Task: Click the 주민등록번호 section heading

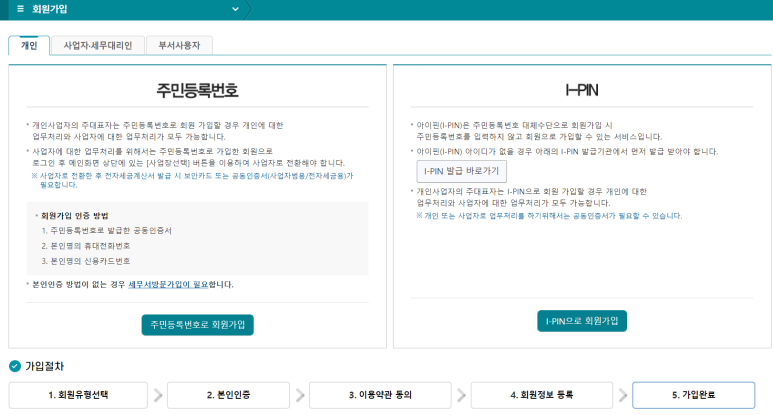Action: [197, 90]
